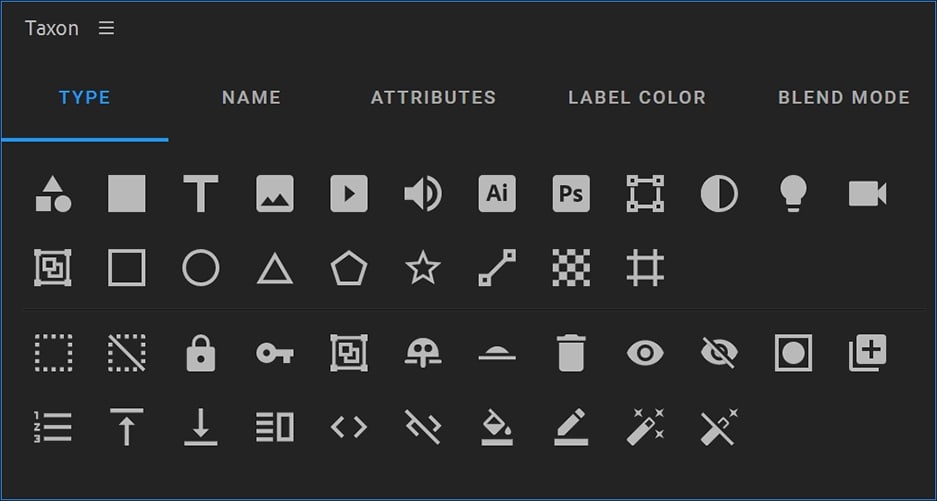Click the paint bucket fill icon
This screenshot has width=937, height=501.
(497, 427)
